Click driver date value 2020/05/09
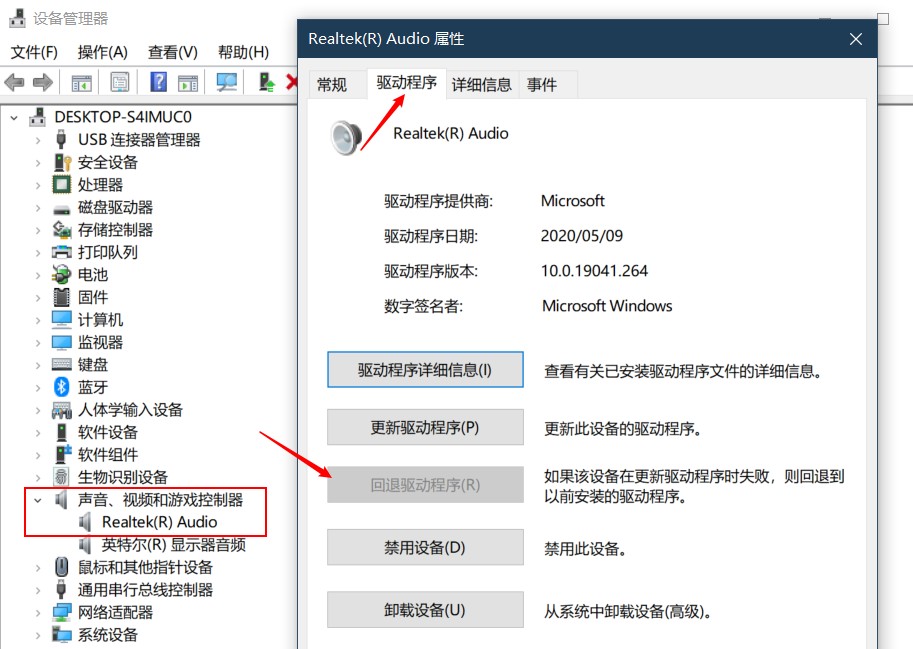Image resolution: width=913 pixels, height=649 pixels. tap(582, 236)
